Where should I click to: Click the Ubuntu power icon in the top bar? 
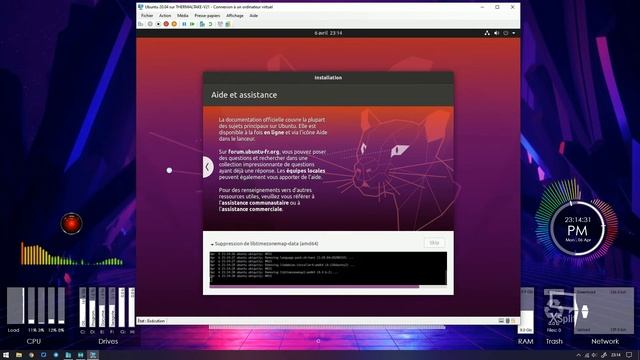pyautogui.click(x=506, y=33)
